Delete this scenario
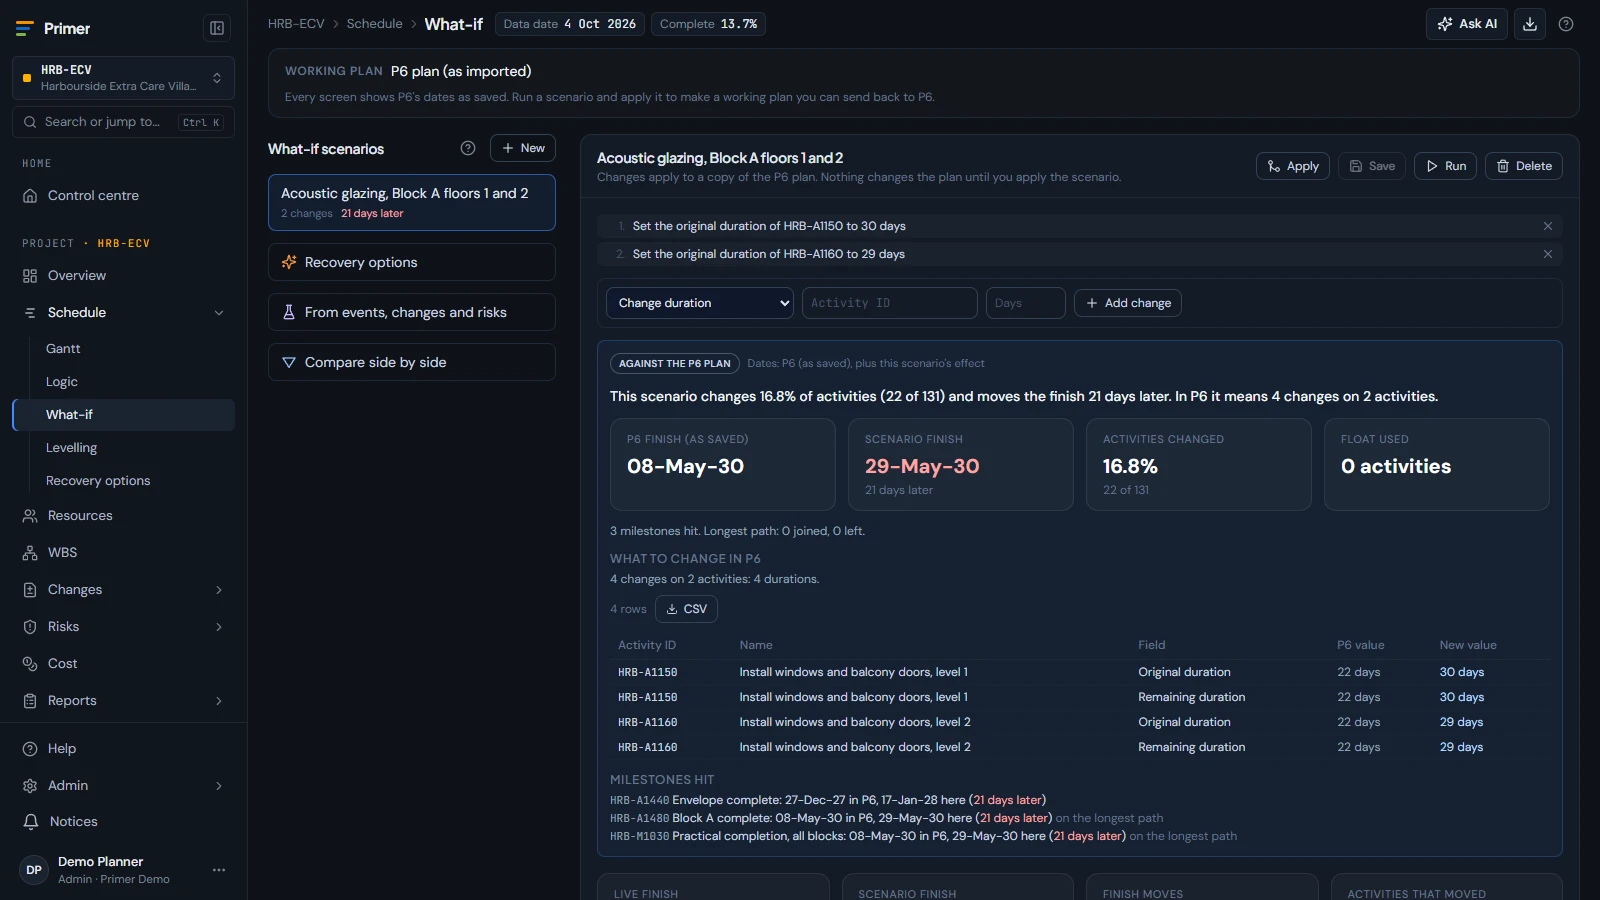 pyautogui.click(x=1524, y=166)
